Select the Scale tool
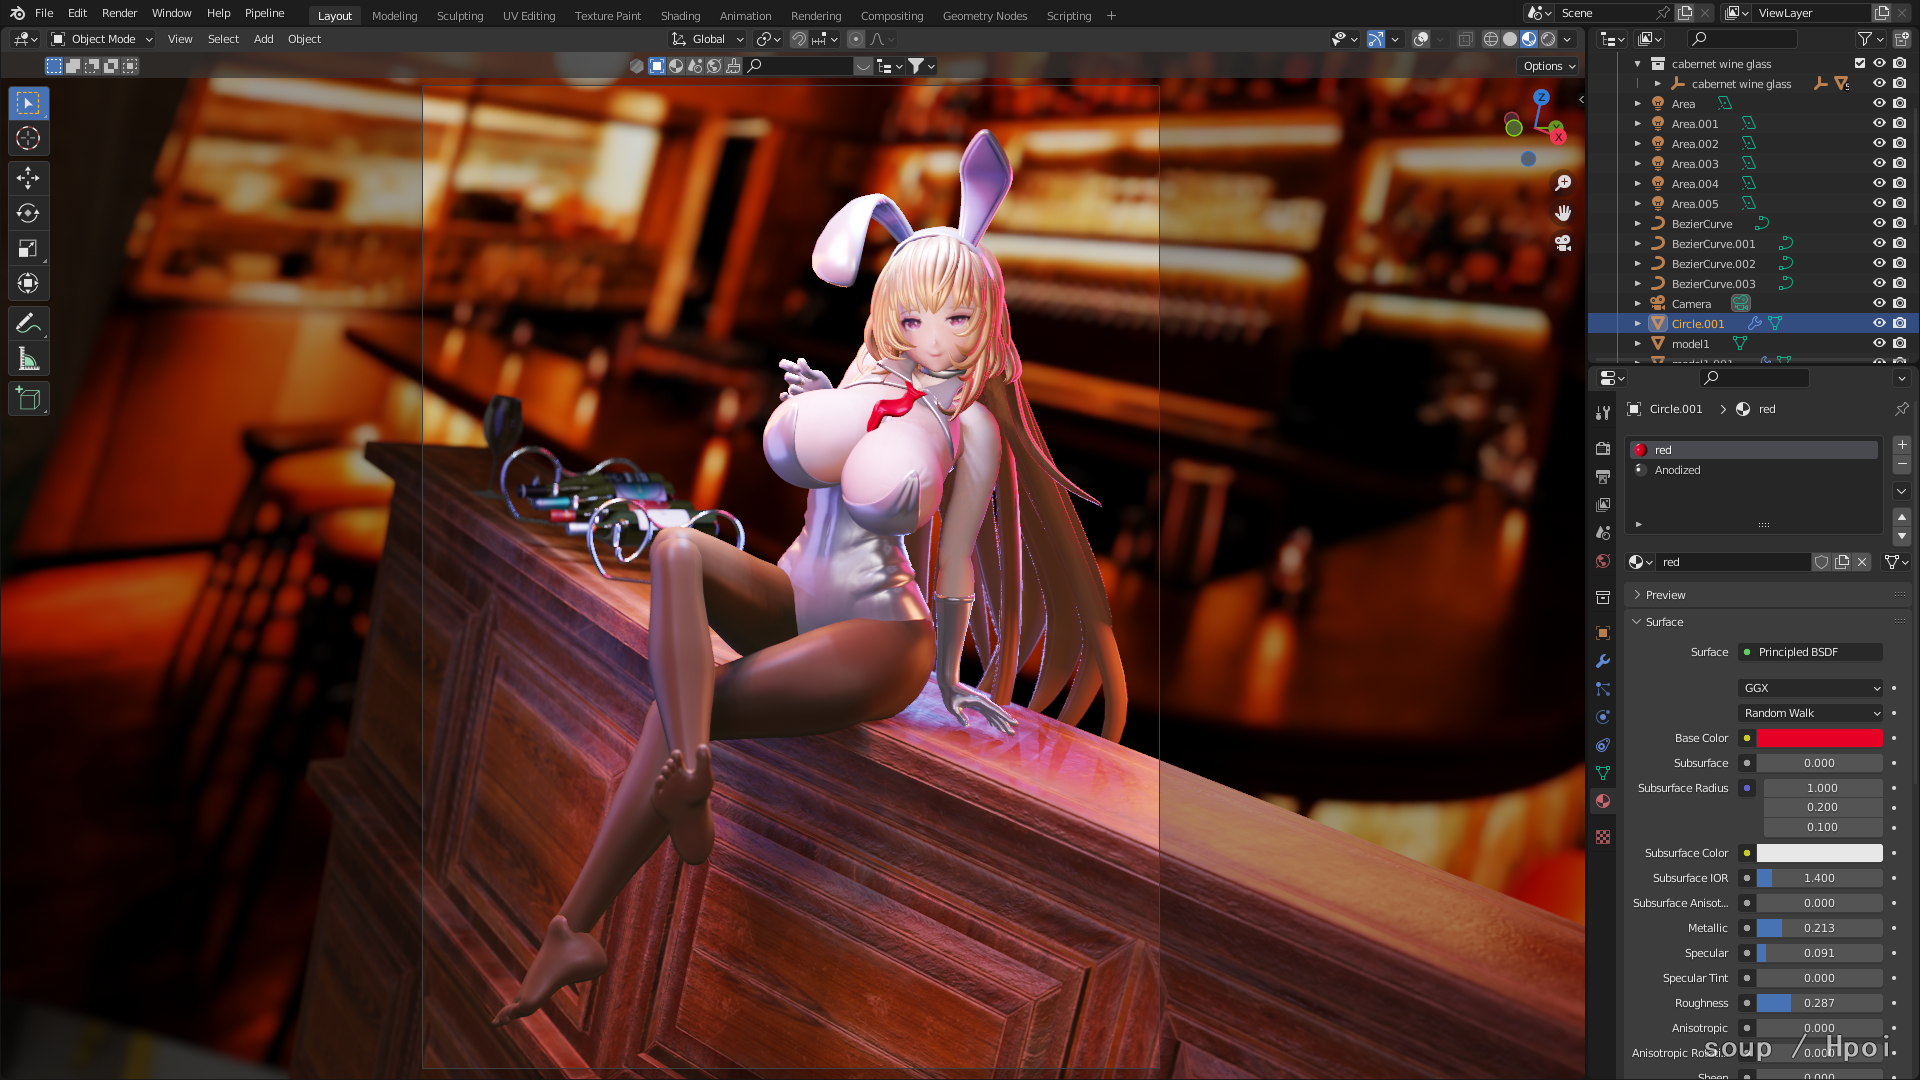 (x=28, y=248)
